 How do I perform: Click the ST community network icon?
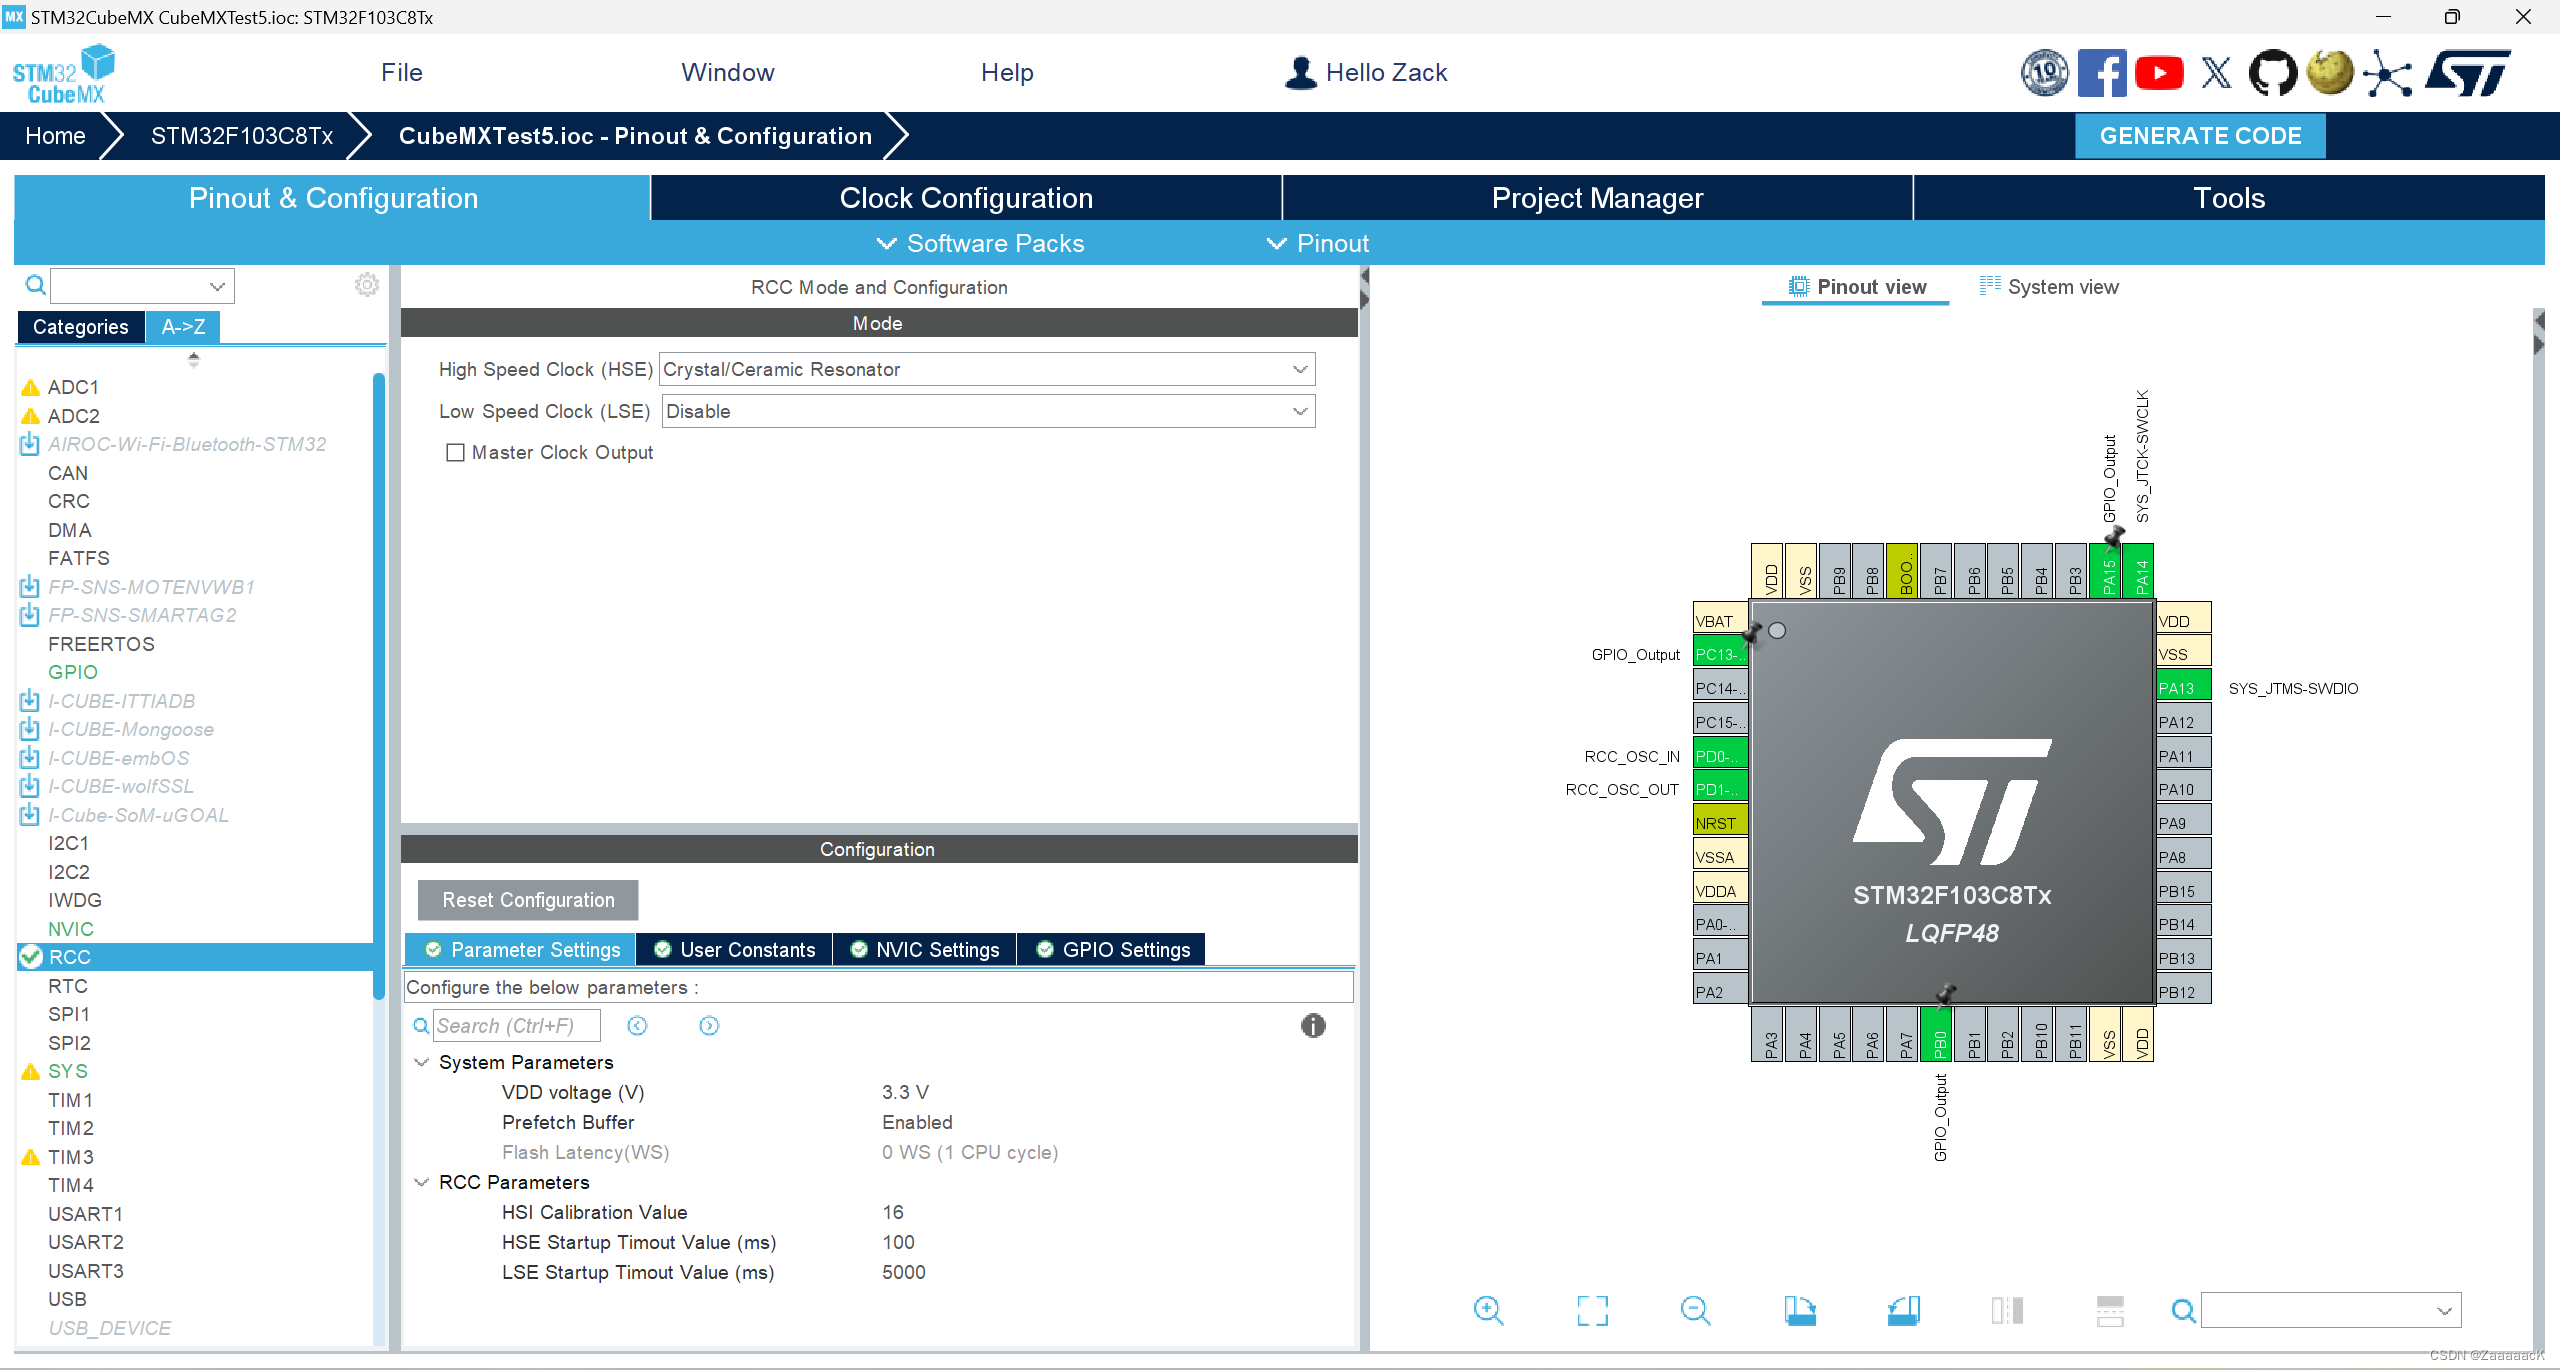coord(2388,74)
